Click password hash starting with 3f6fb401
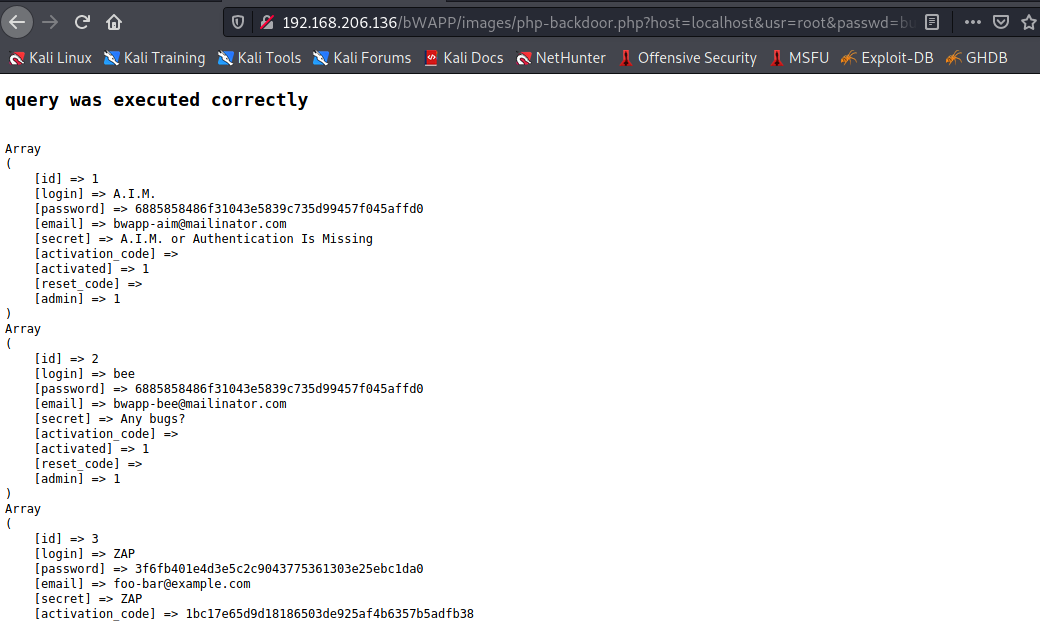 pos(279,569)
